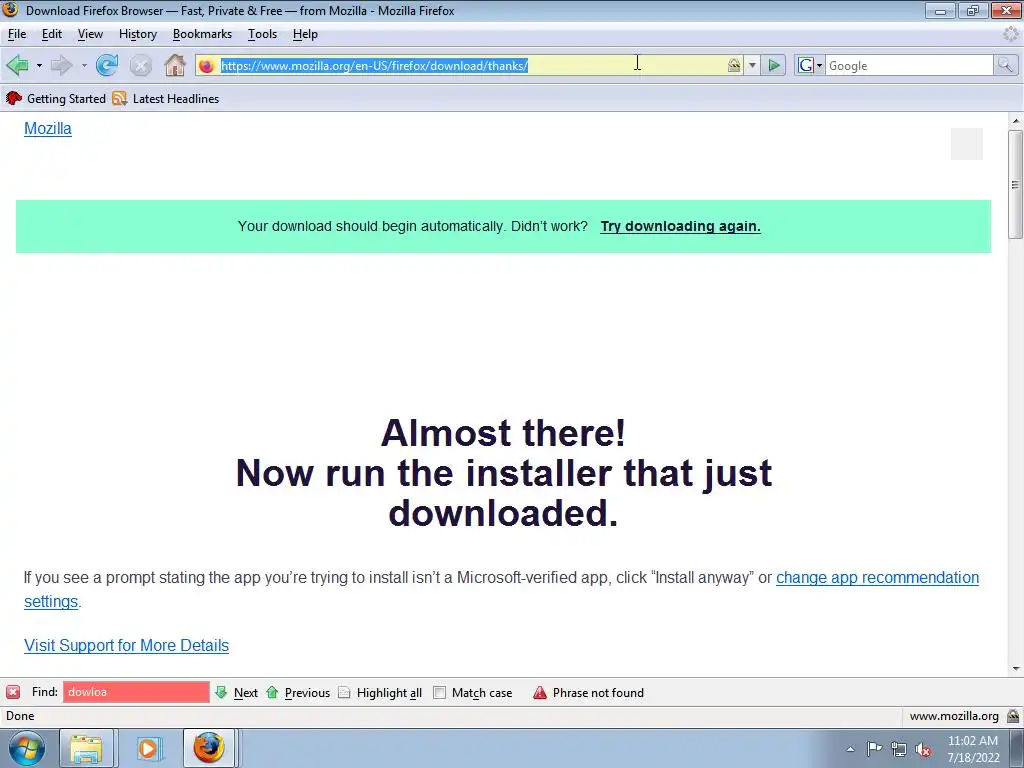Click the gray placeholder box at top-right of page

tap(967, 144)
